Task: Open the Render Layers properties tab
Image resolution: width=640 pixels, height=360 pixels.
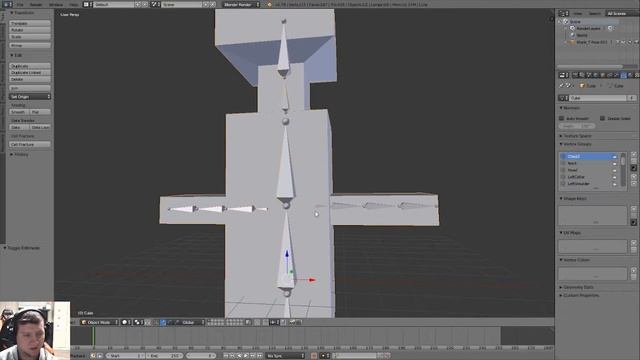Action: coord(582,75)
